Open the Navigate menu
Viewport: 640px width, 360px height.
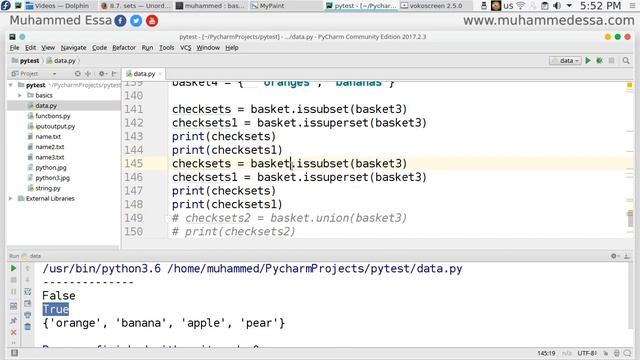[73, 48]
